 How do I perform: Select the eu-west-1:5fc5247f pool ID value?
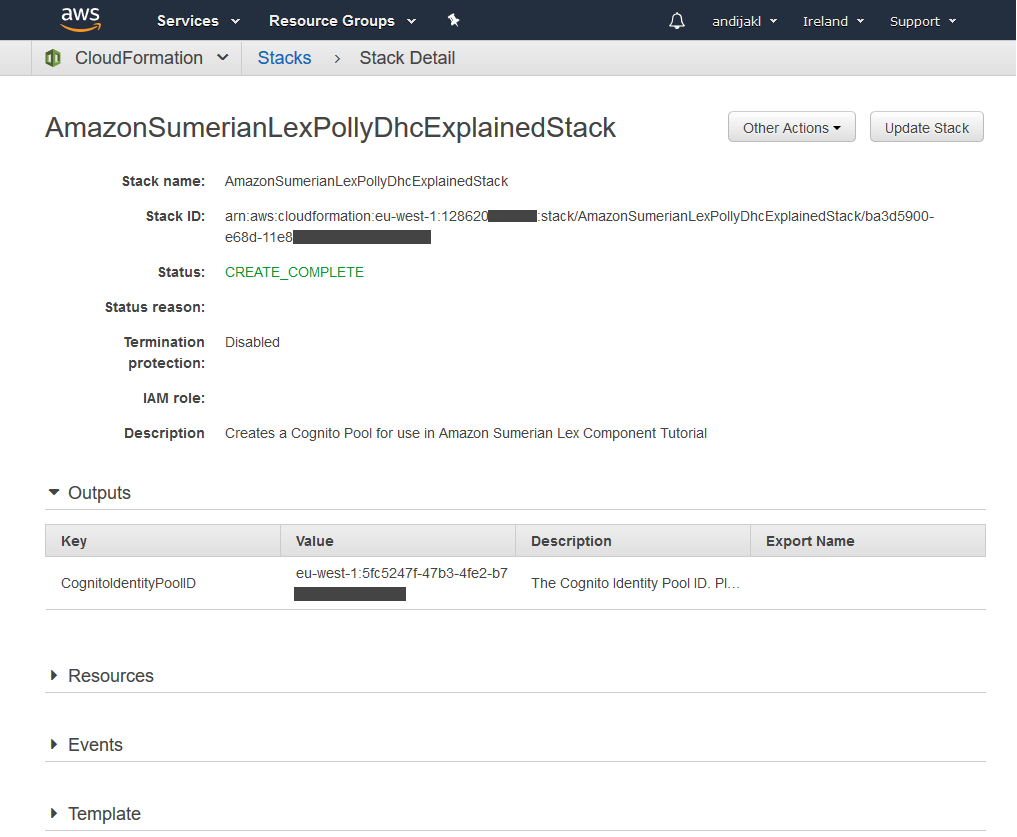click(x=401, y=583)
